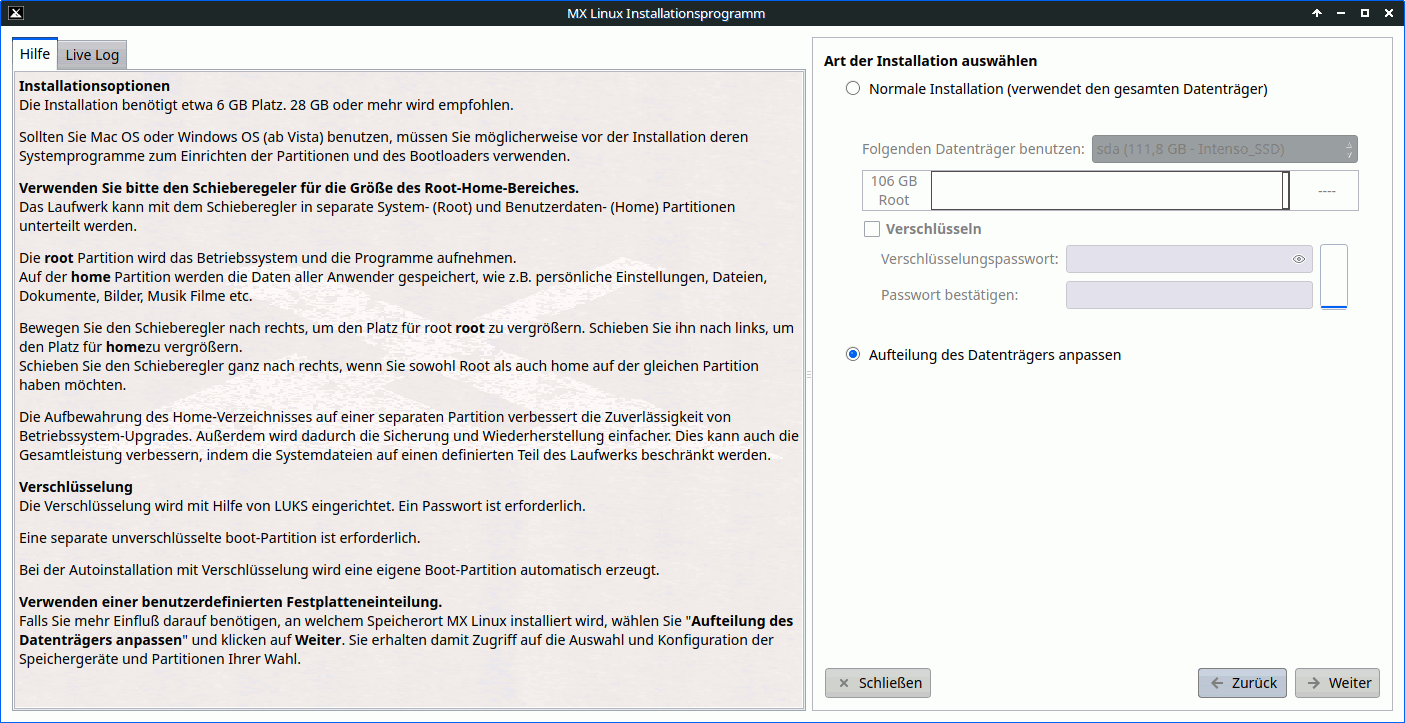Click the Installationsoptionen heading in help
The image size is (1405, 723).
(95, 86)
